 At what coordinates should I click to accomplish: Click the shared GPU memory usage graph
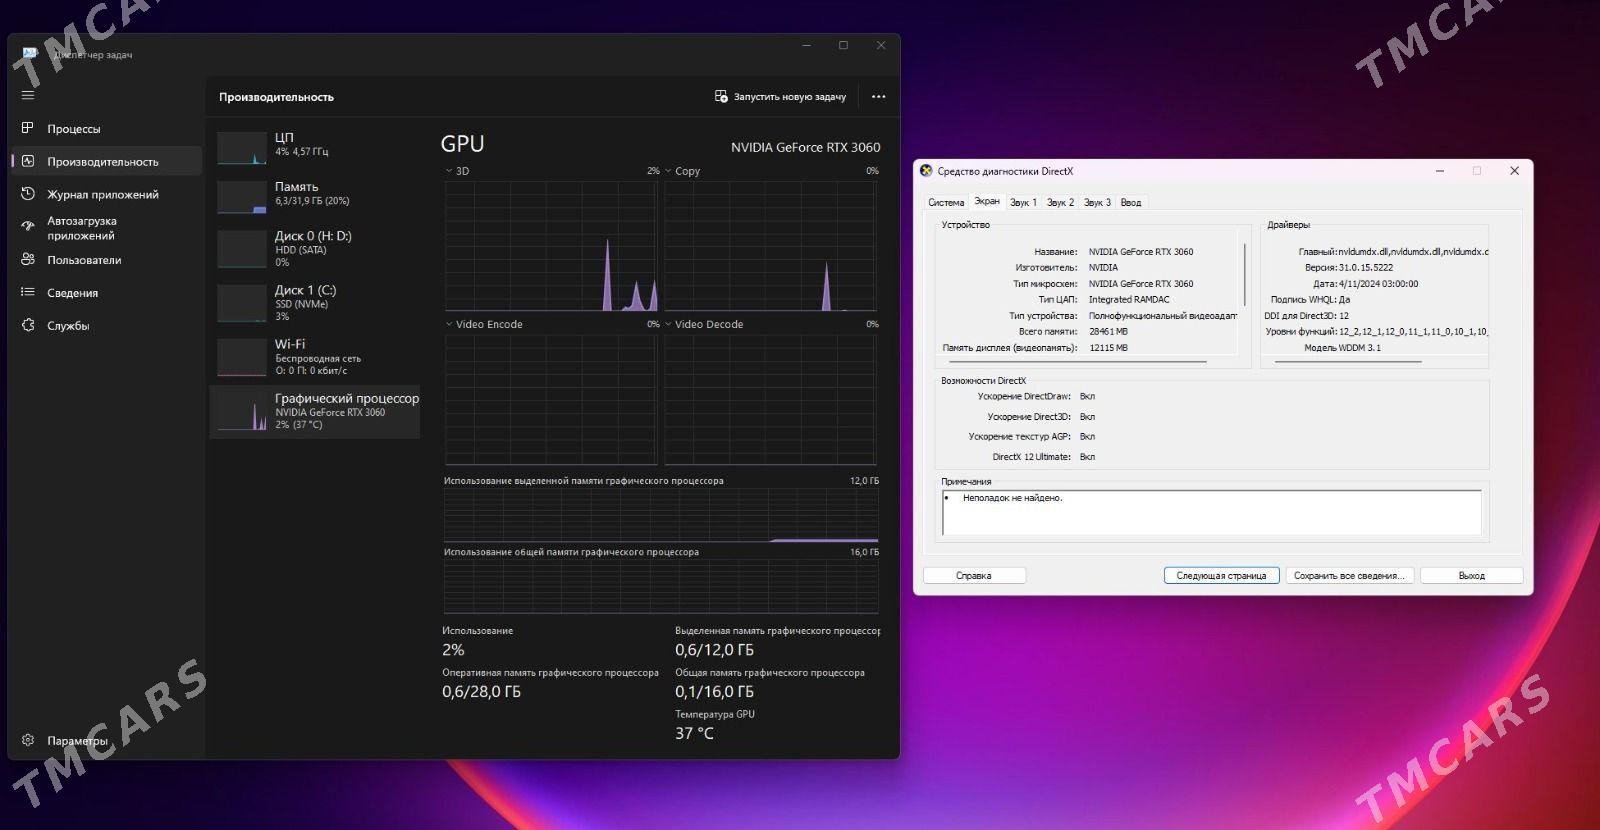(x=661, y=586)
